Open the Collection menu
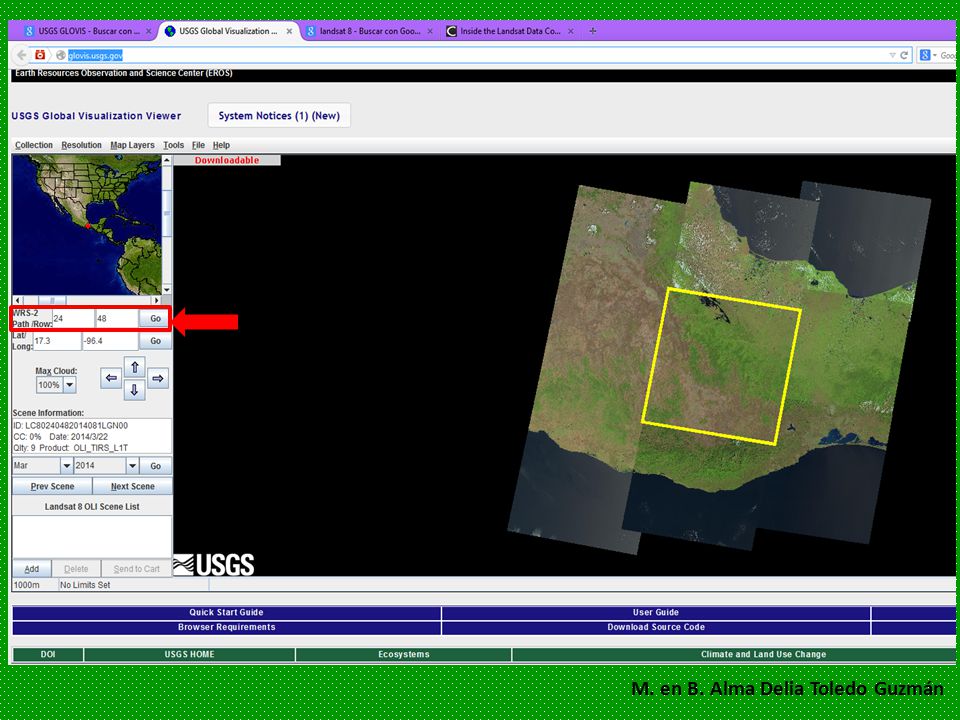The width and height of the screenshot is (960, 720). click(x=34, y=145)
